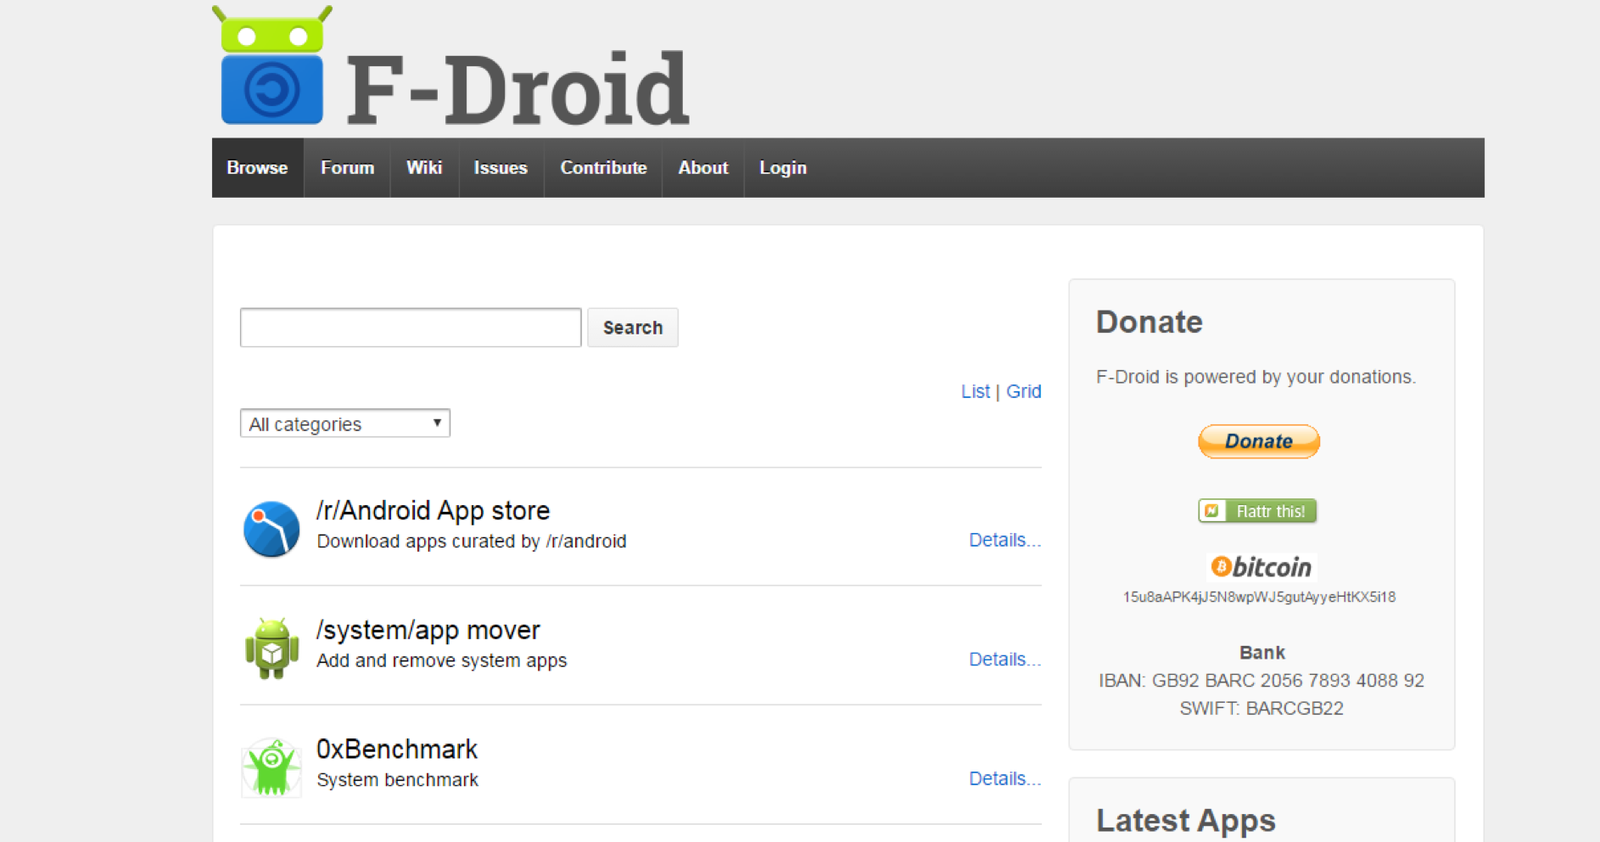Image resolution: width=1600 pixels, height=842 pixels.
Task: Open the Login menu item
Action: pyautogui.click(x=783, y=168)
